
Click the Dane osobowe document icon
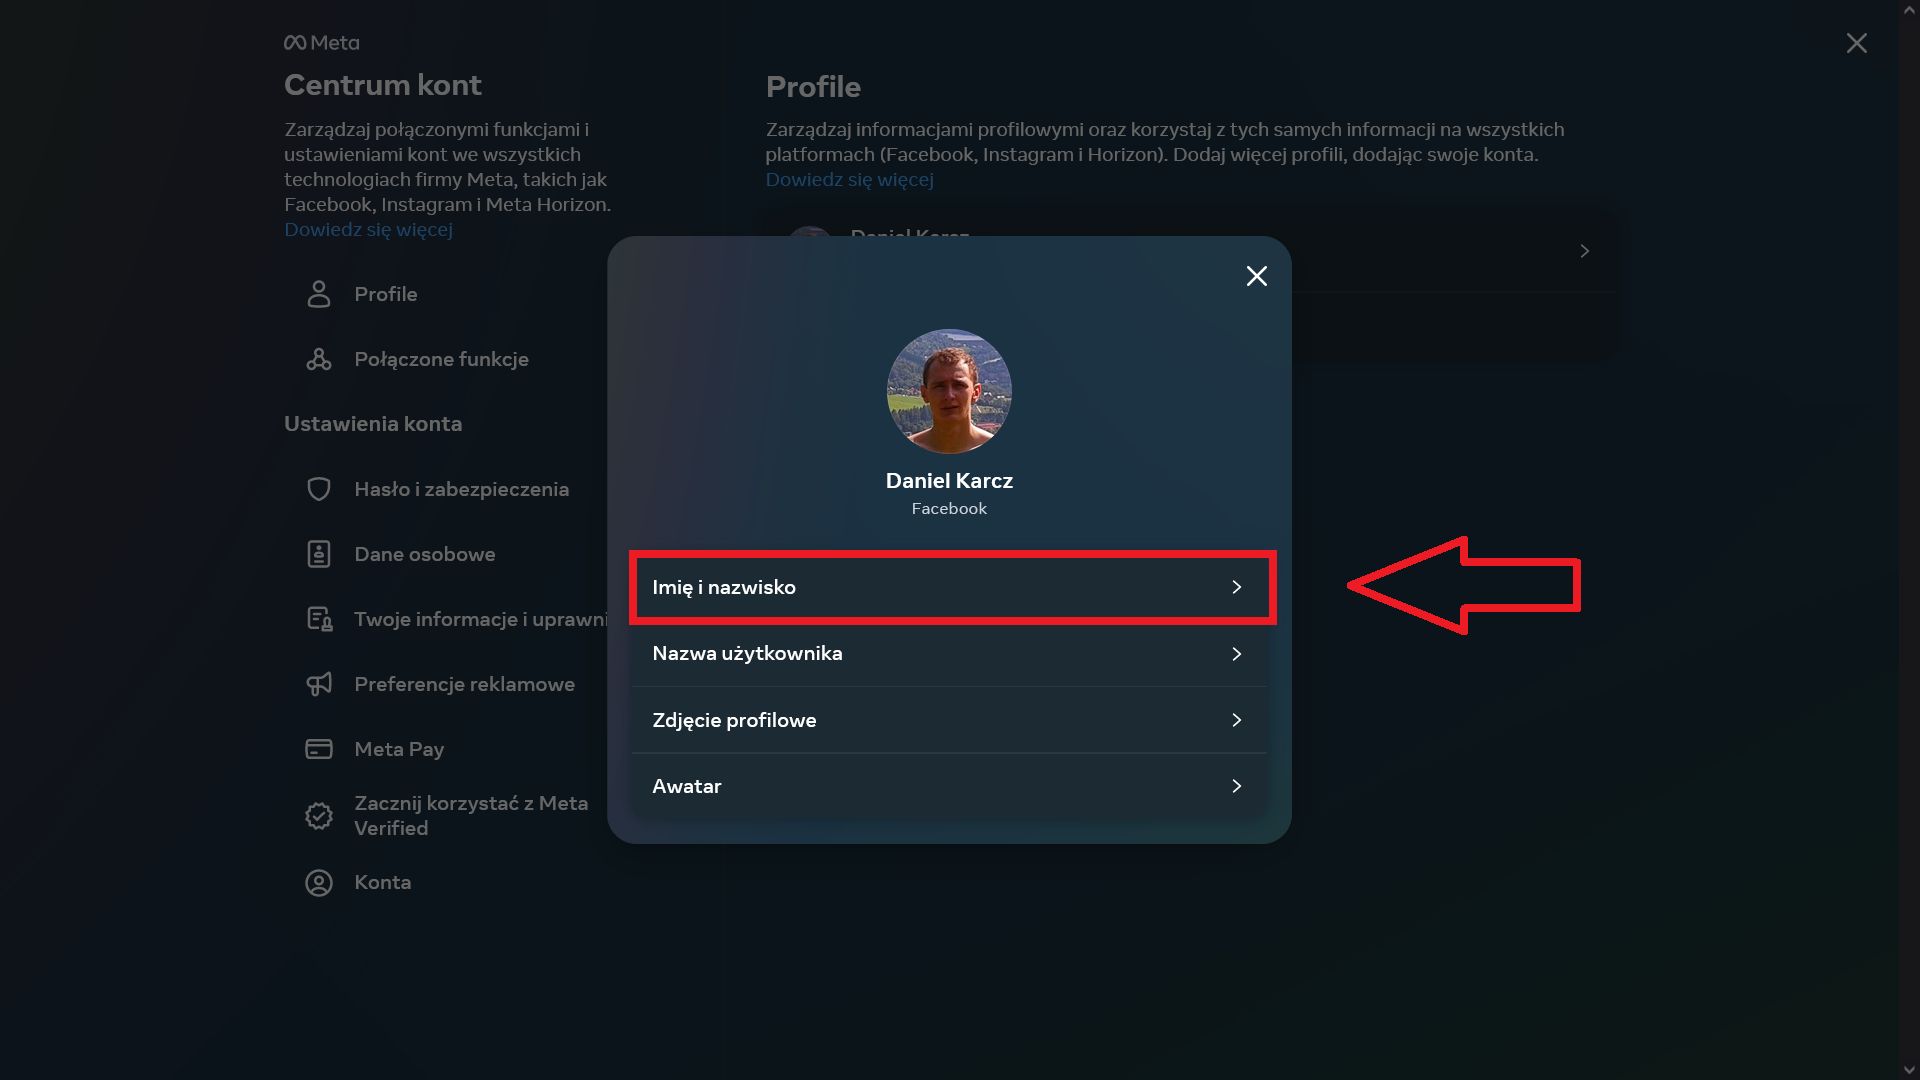tap(318, 553)
